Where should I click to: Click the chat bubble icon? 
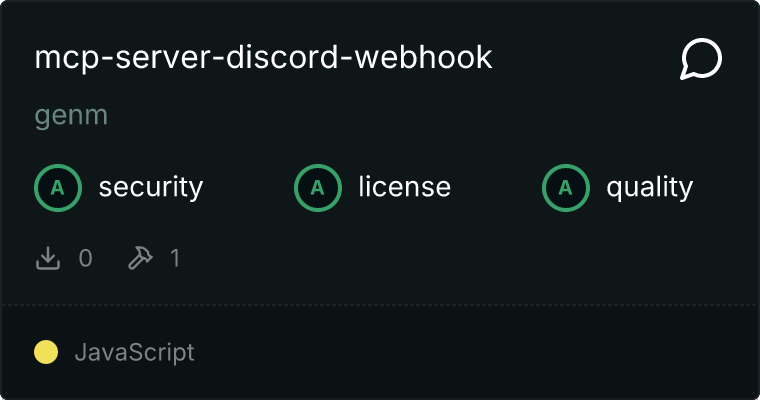tap(701, 59)
